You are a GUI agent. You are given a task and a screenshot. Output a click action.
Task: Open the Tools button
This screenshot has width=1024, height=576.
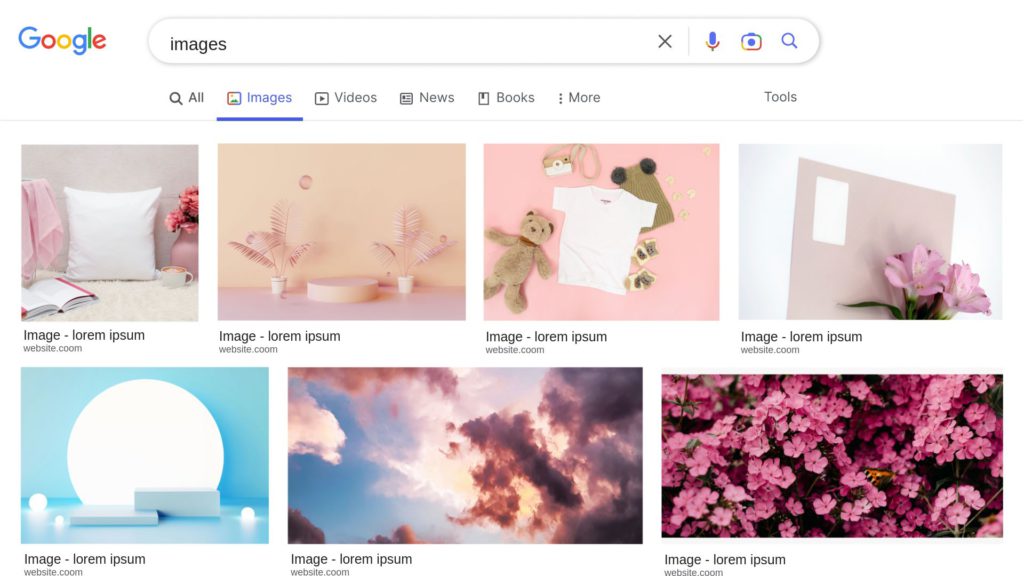click(780, 97)
